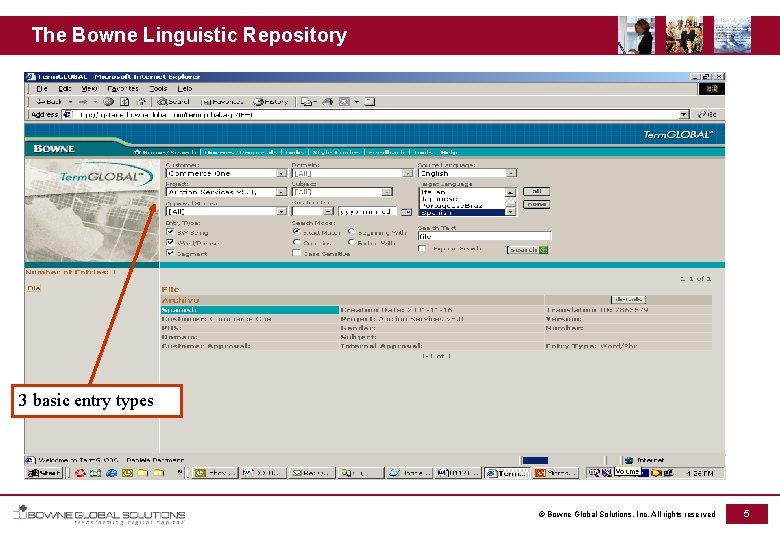The height and width of the screenshot is (540, 780).
Task: Click the first red quick launch icon
Action: [x=80, y=473]
